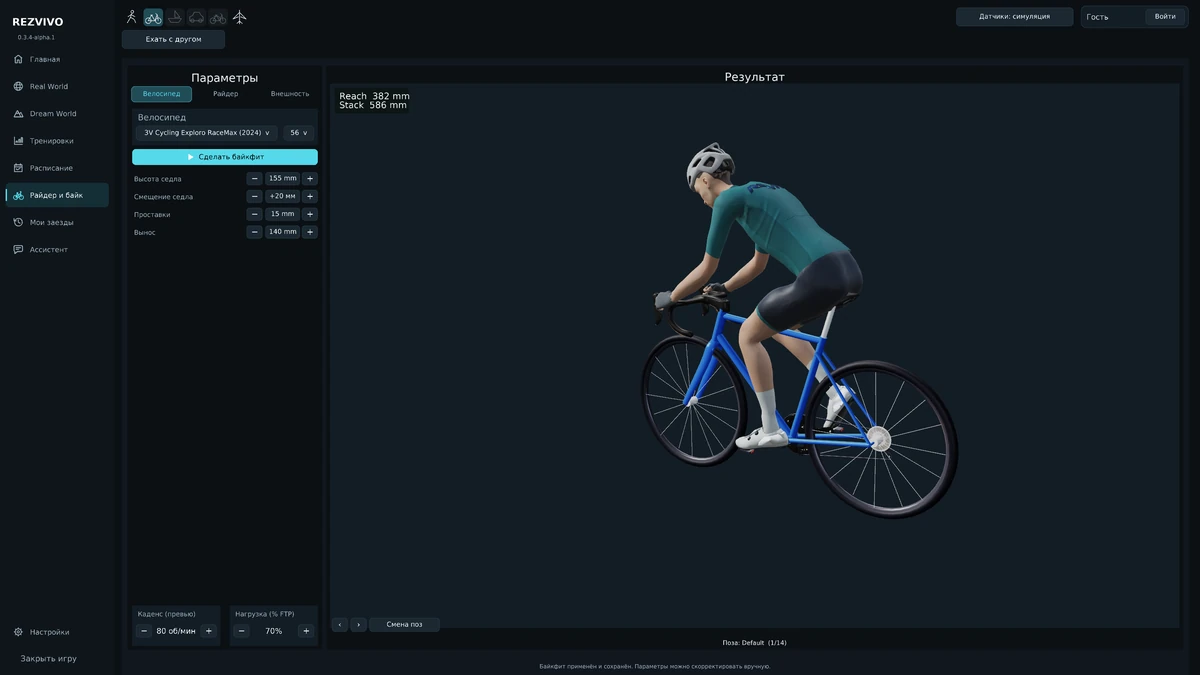Click the +20 мм saddle offset value

pos(282,197)
